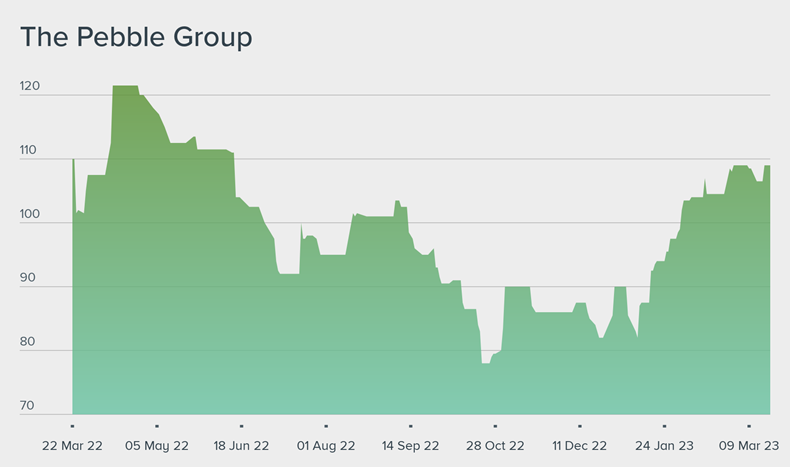790x467 pixels.
Task: Select the 22 Mar 22 date label
Action: [72, 446]
